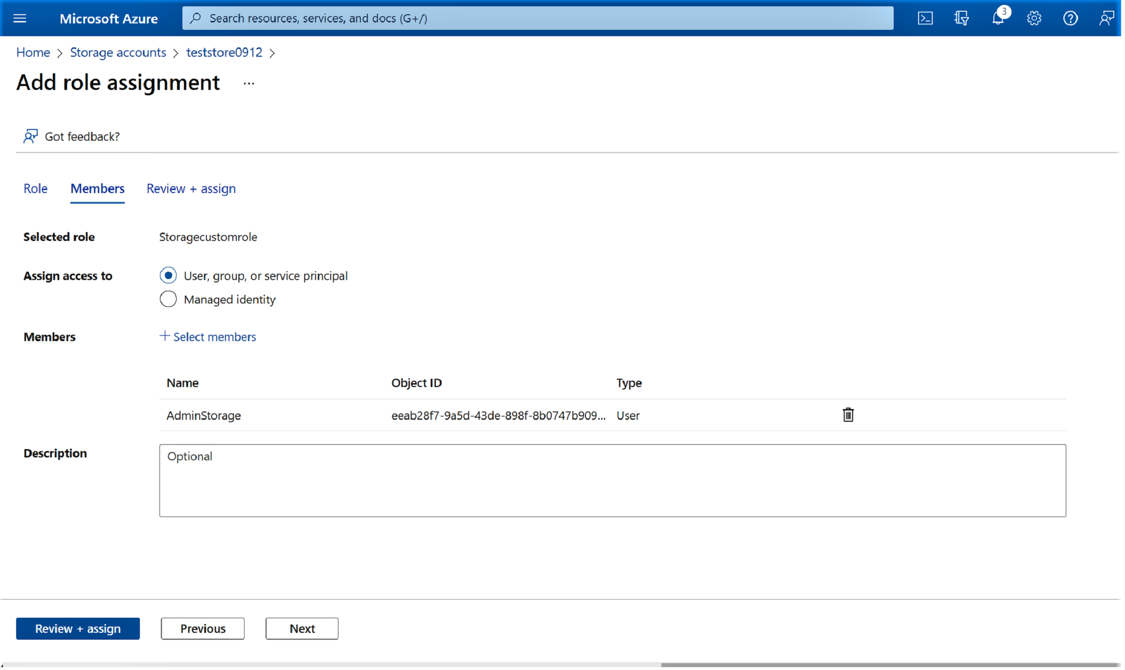
Task: Click Select members link
Action: 208,337
